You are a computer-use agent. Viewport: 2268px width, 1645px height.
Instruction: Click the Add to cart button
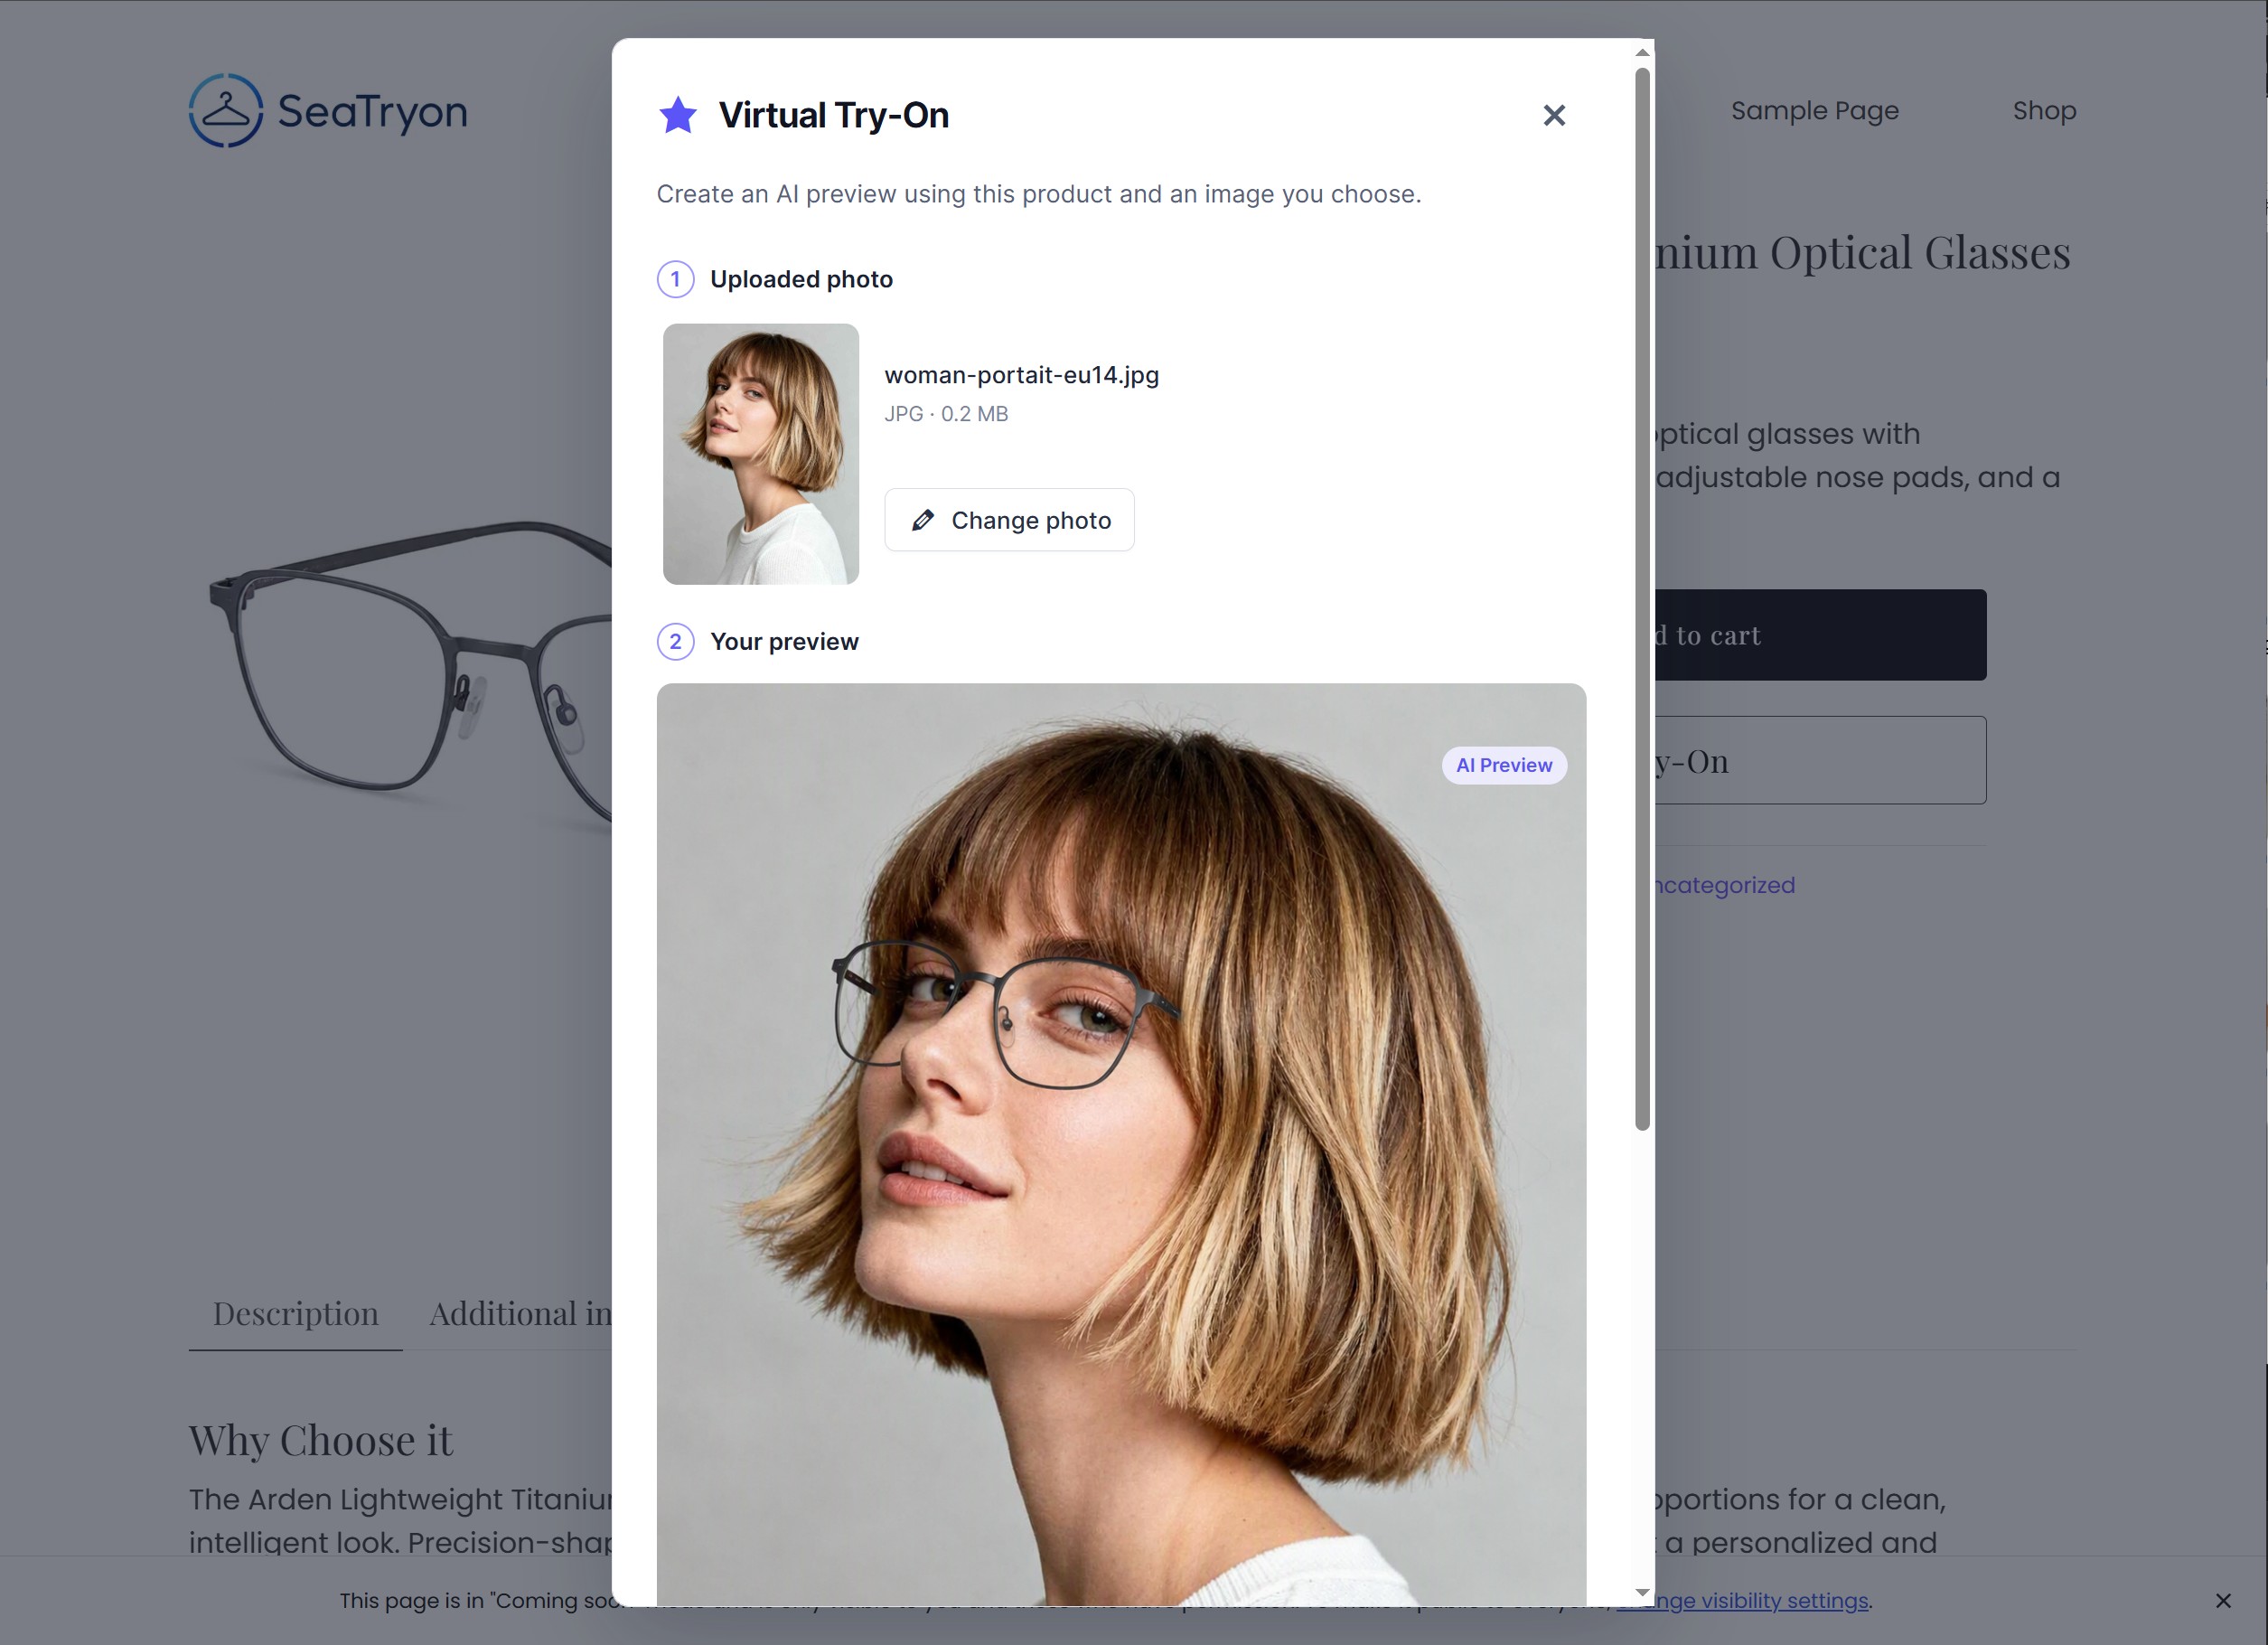click(1820, 635)
